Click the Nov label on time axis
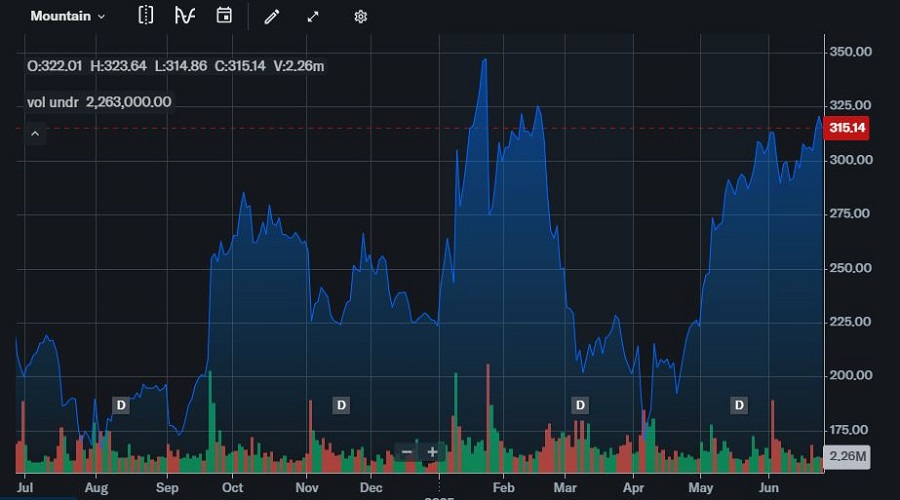This screenshot has height=500, width=900. pyautogui.click(x=307, y=487)
